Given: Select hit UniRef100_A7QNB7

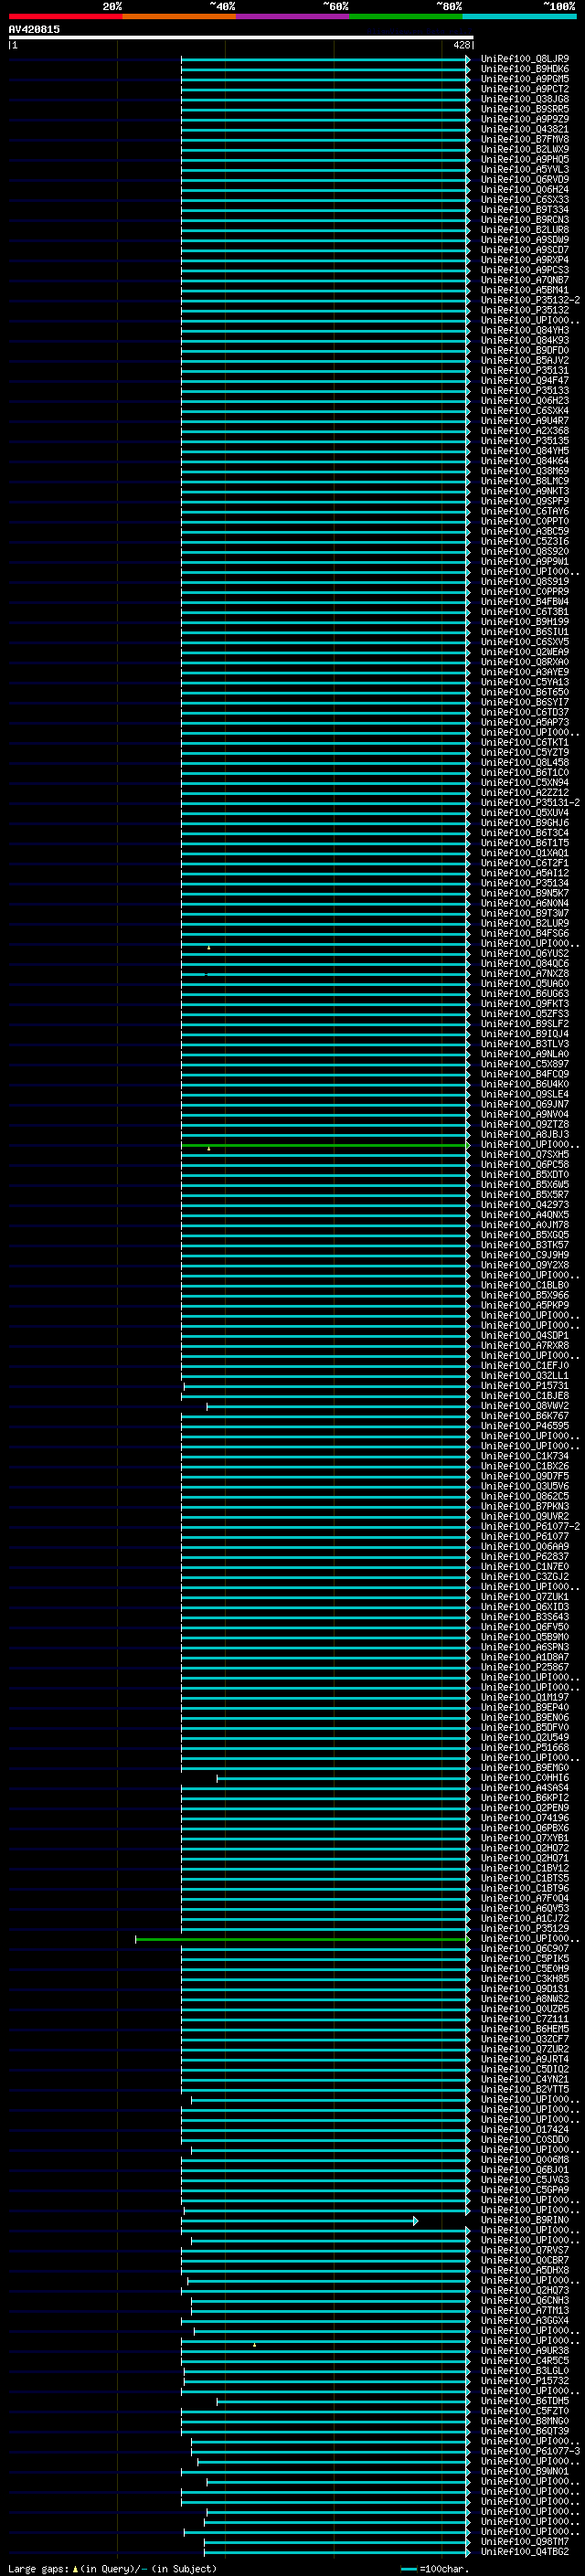Looking at the screenshot, I should (525, 280).
